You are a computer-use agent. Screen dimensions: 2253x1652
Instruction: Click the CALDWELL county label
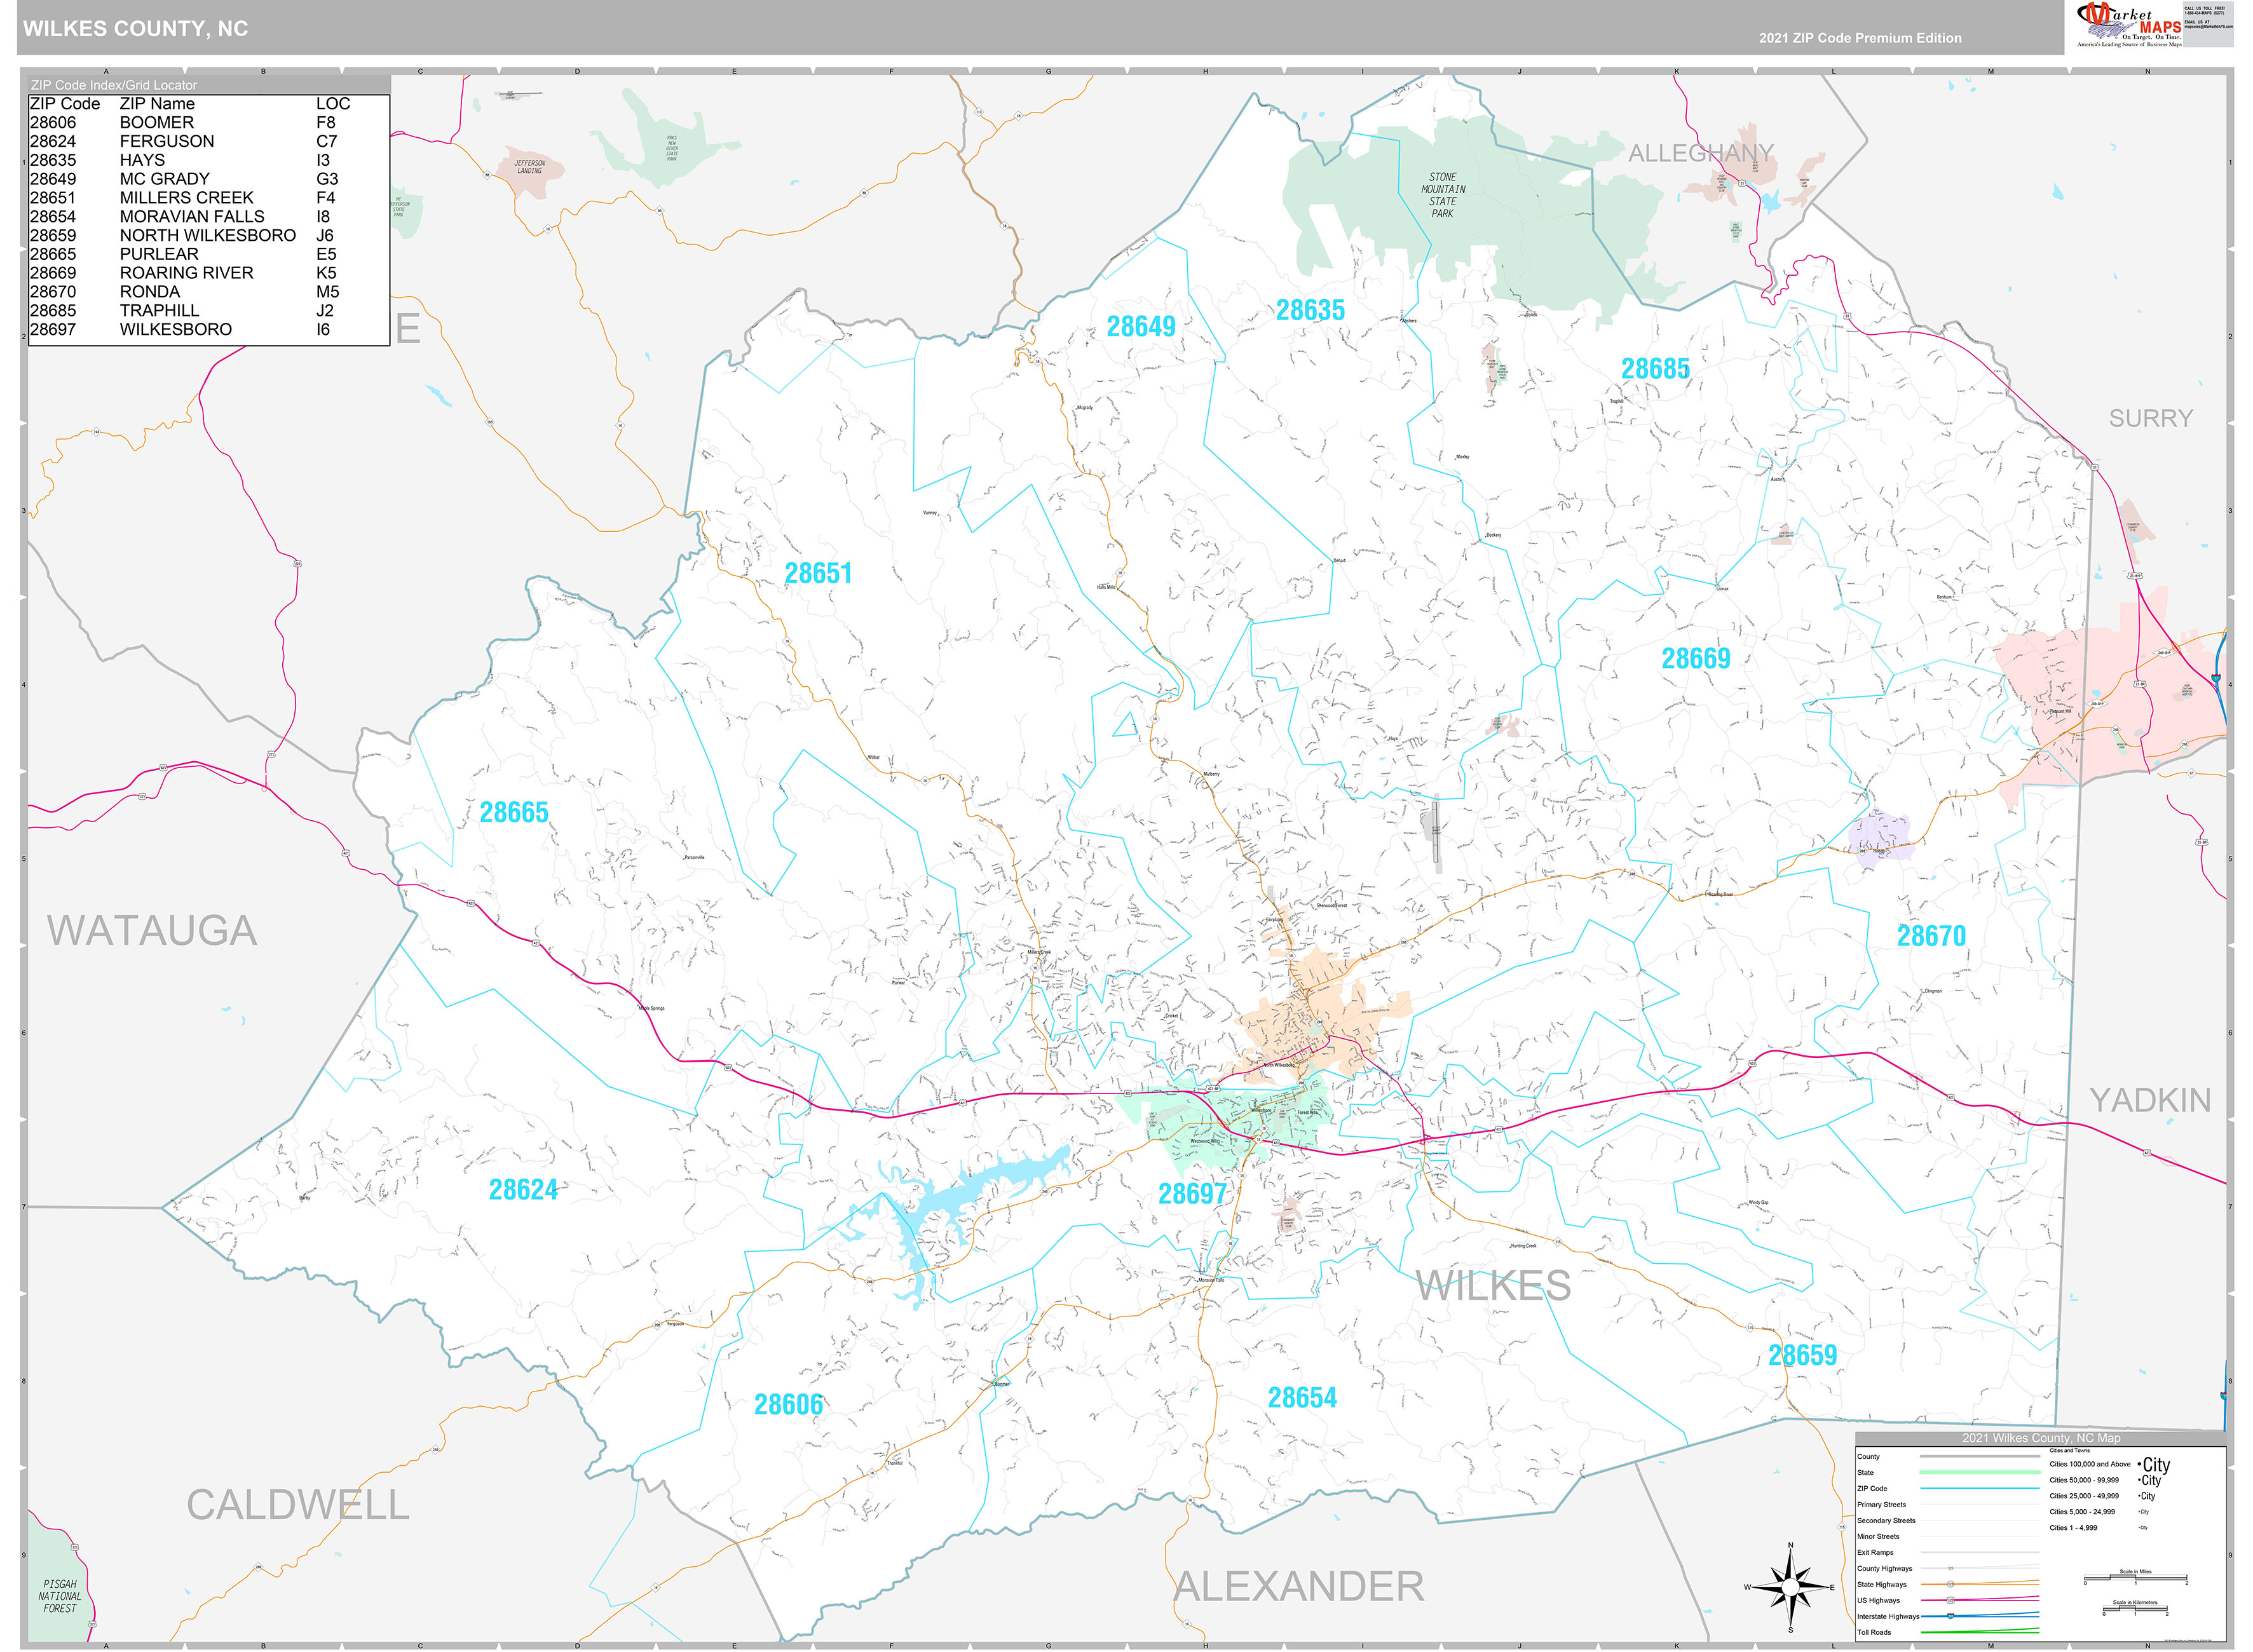298,1505
